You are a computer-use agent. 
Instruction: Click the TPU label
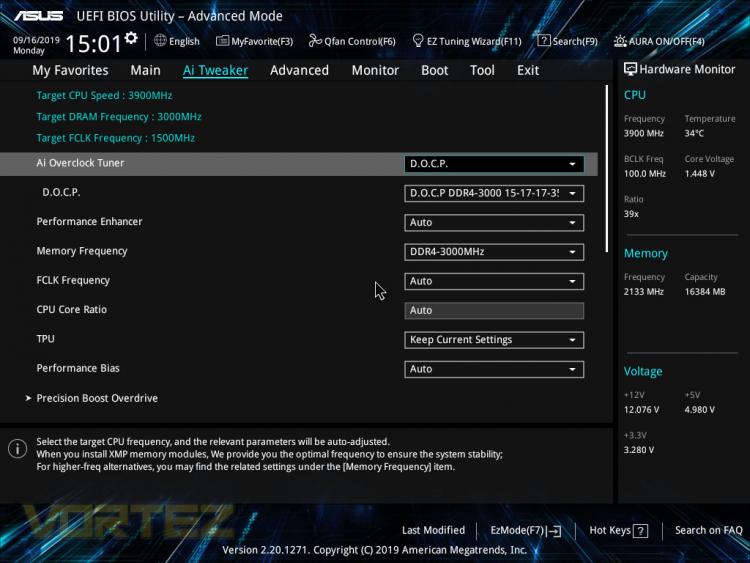pyautogui.click(x=45, y=339)
